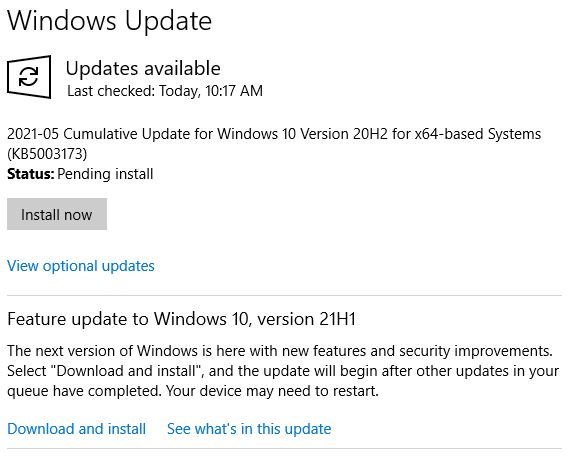
Task: Click the Windows Update page title
Action: (110, 21)
